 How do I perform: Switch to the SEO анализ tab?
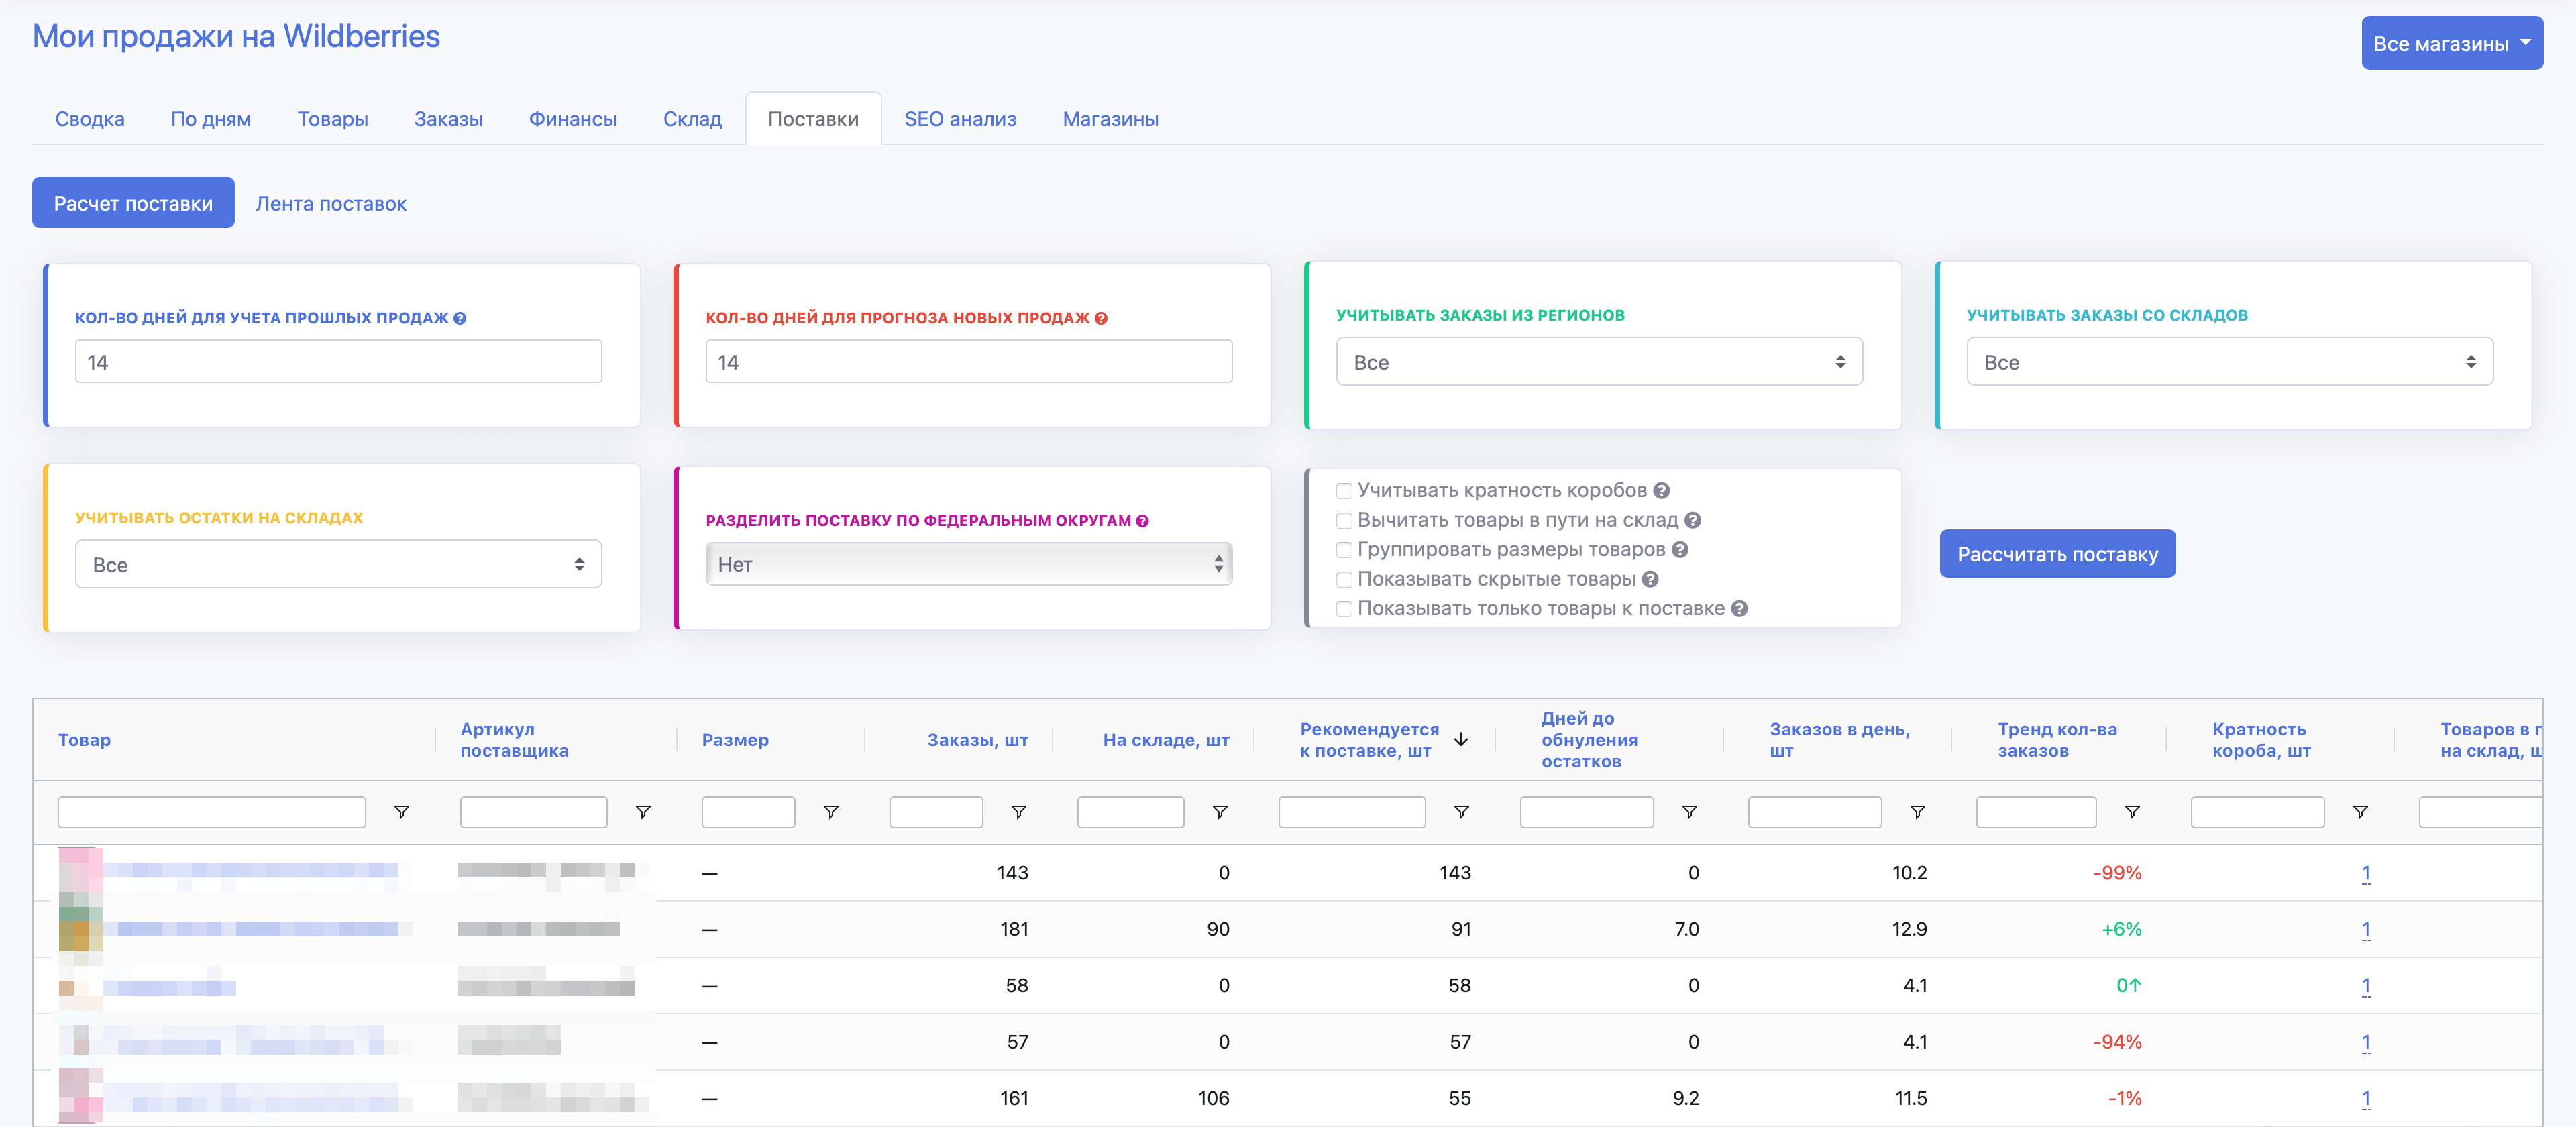point(960,118)
